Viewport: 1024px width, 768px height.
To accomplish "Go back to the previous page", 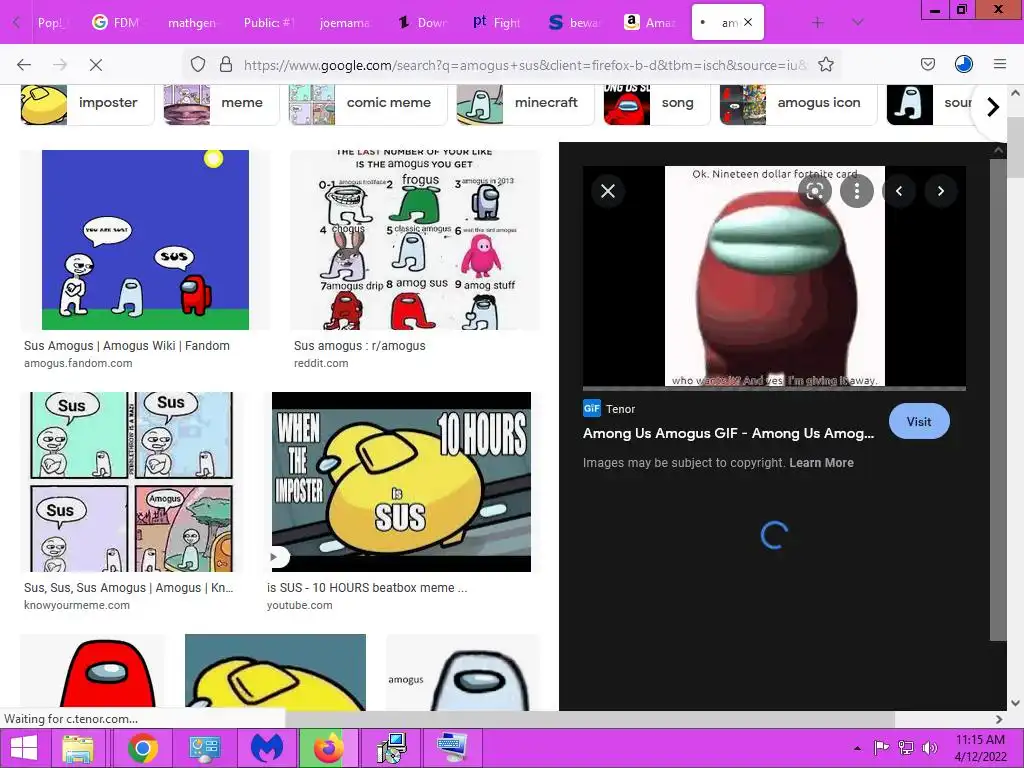I will tap(24, 65).
